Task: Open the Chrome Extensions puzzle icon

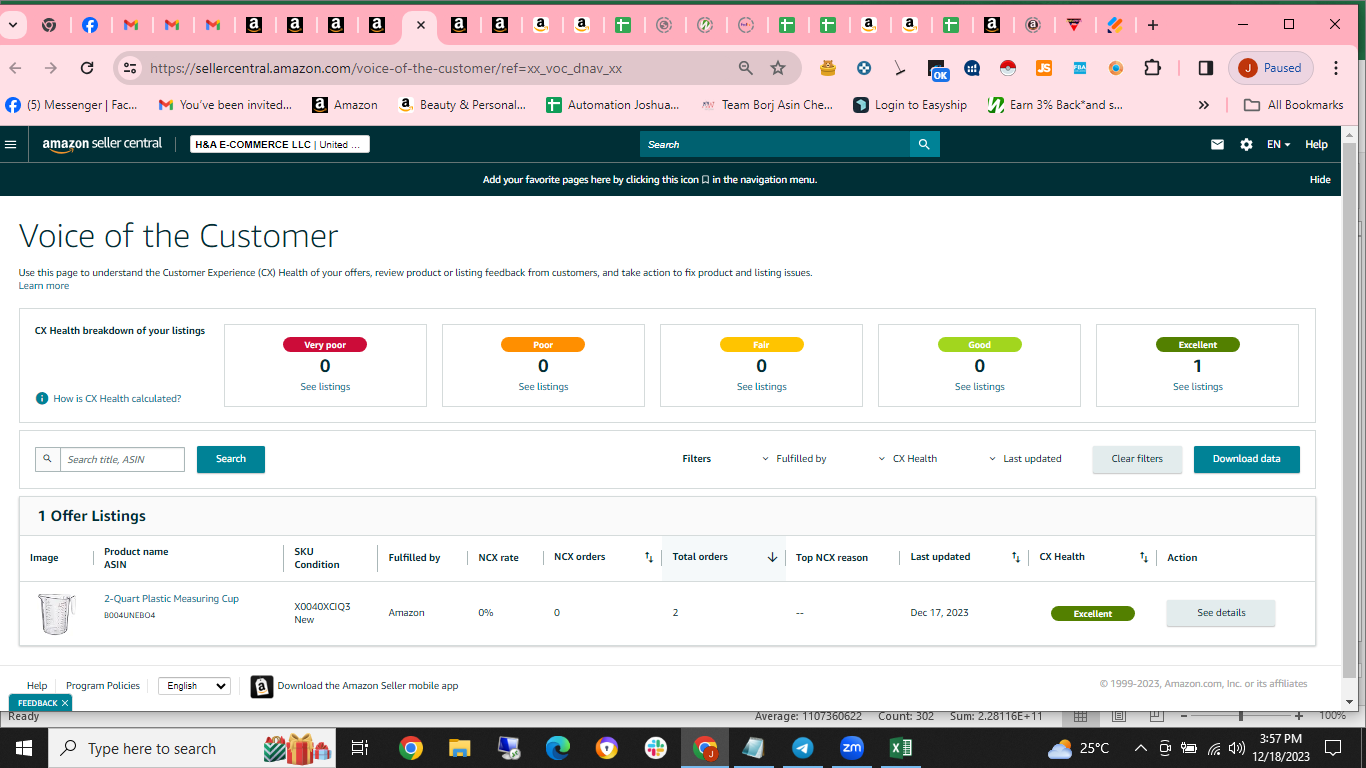Action: [x=1152, y=68]
